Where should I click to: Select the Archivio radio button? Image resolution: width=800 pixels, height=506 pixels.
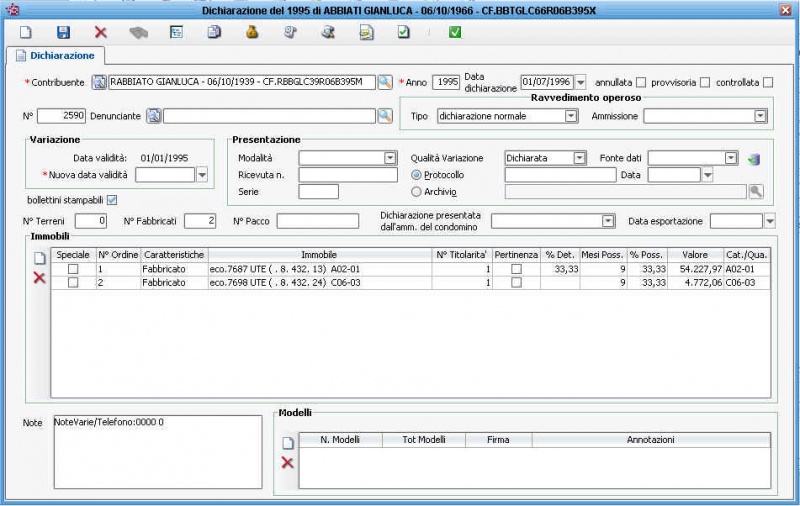point(417,192)
